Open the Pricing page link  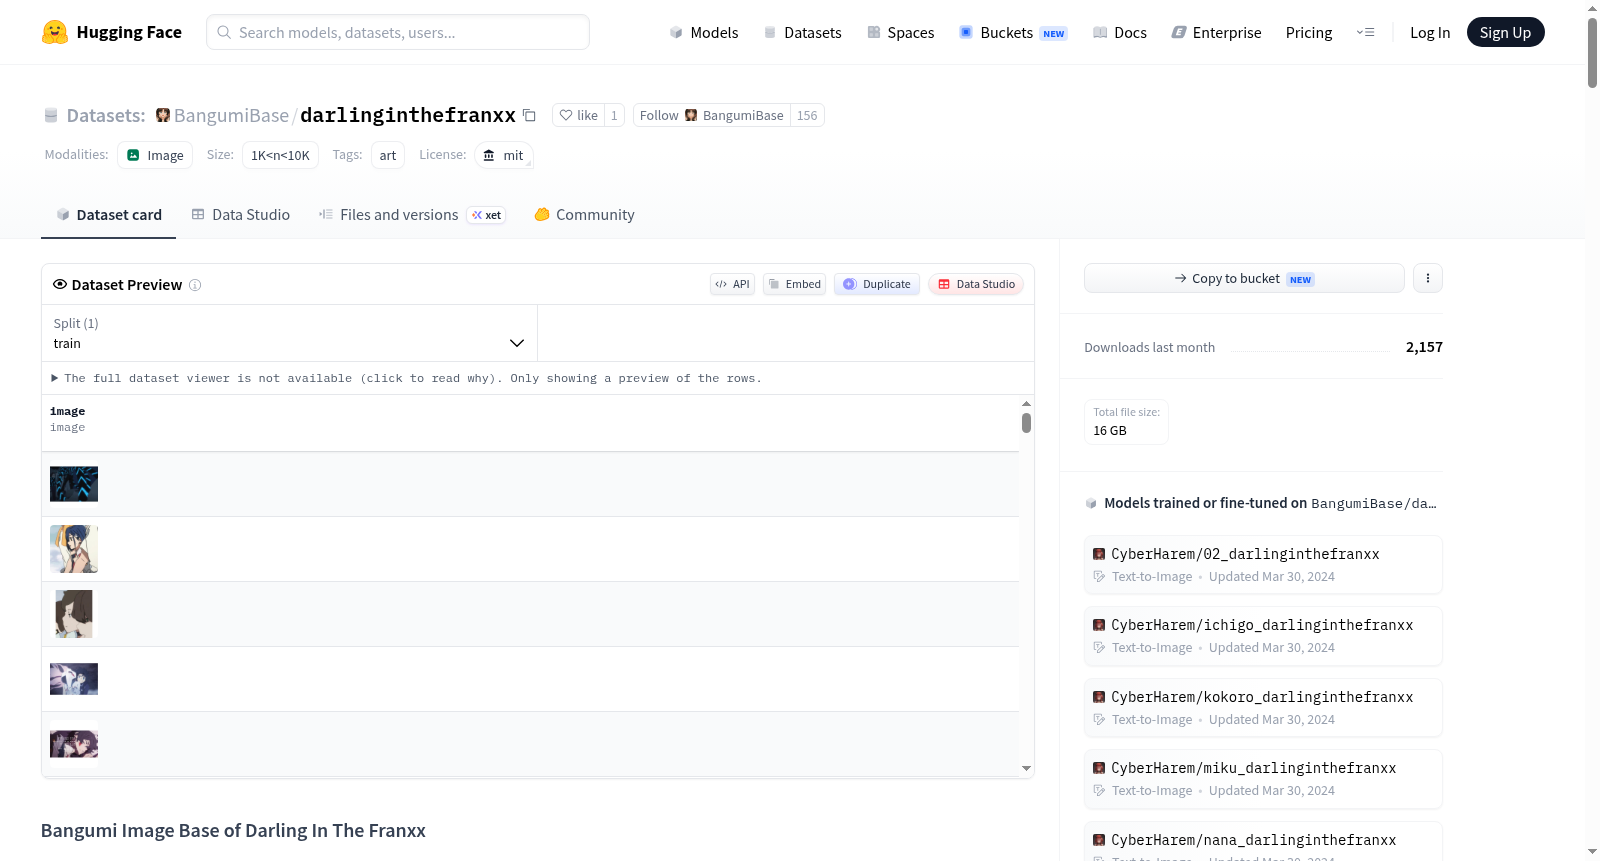[1309, 33]
